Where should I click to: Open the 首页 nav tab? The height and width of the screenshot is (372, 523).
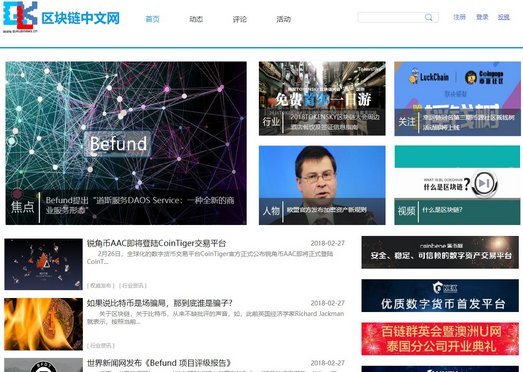(152, 19)
